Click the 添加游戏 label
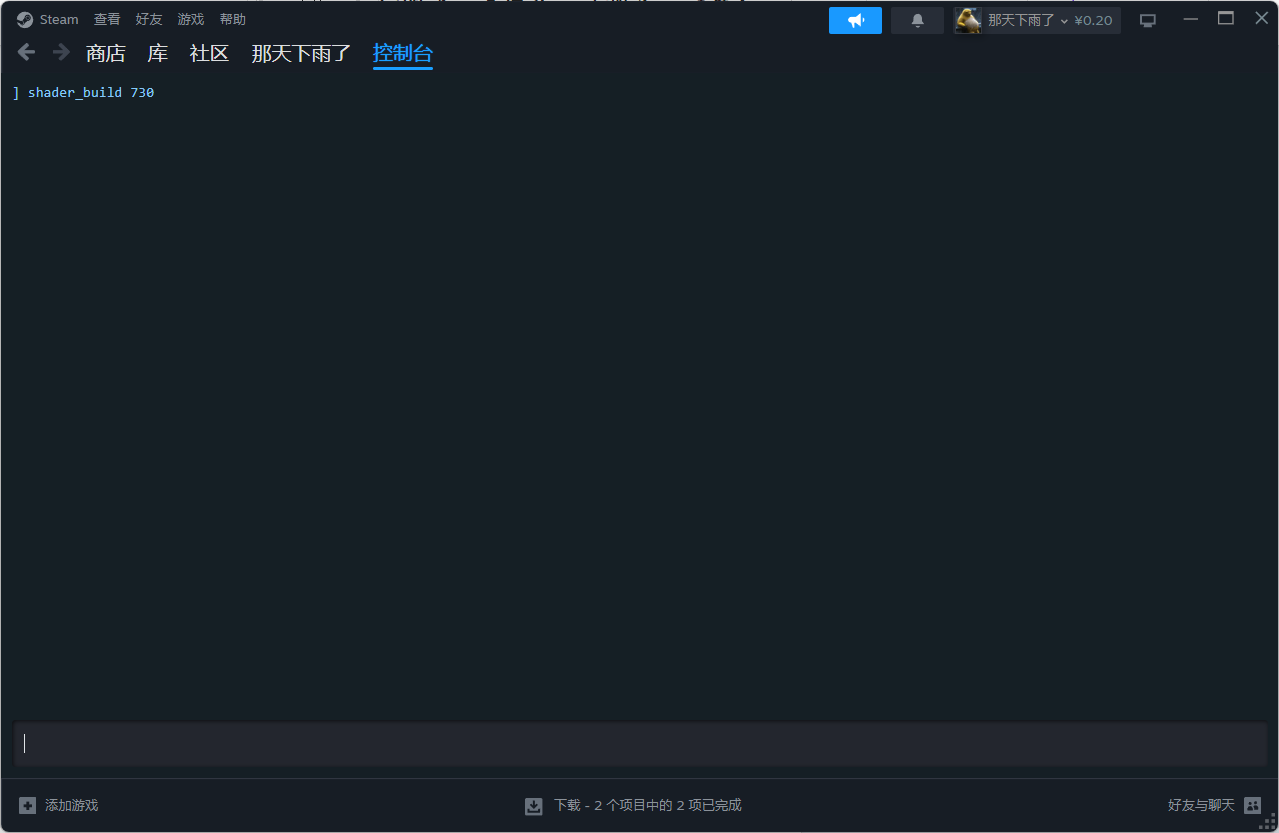The image size is (1279, 833). pyautogui.click(x=72, y=805)
